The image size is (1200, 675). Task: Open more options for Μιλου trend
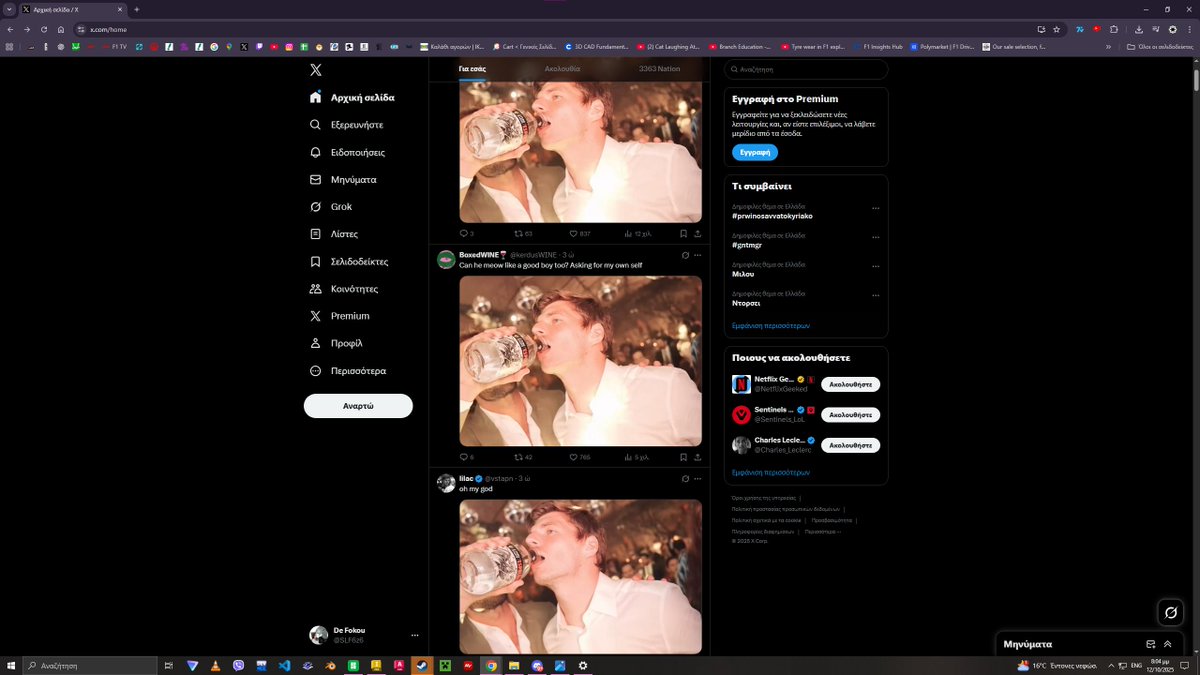click(x=876, y=266)
